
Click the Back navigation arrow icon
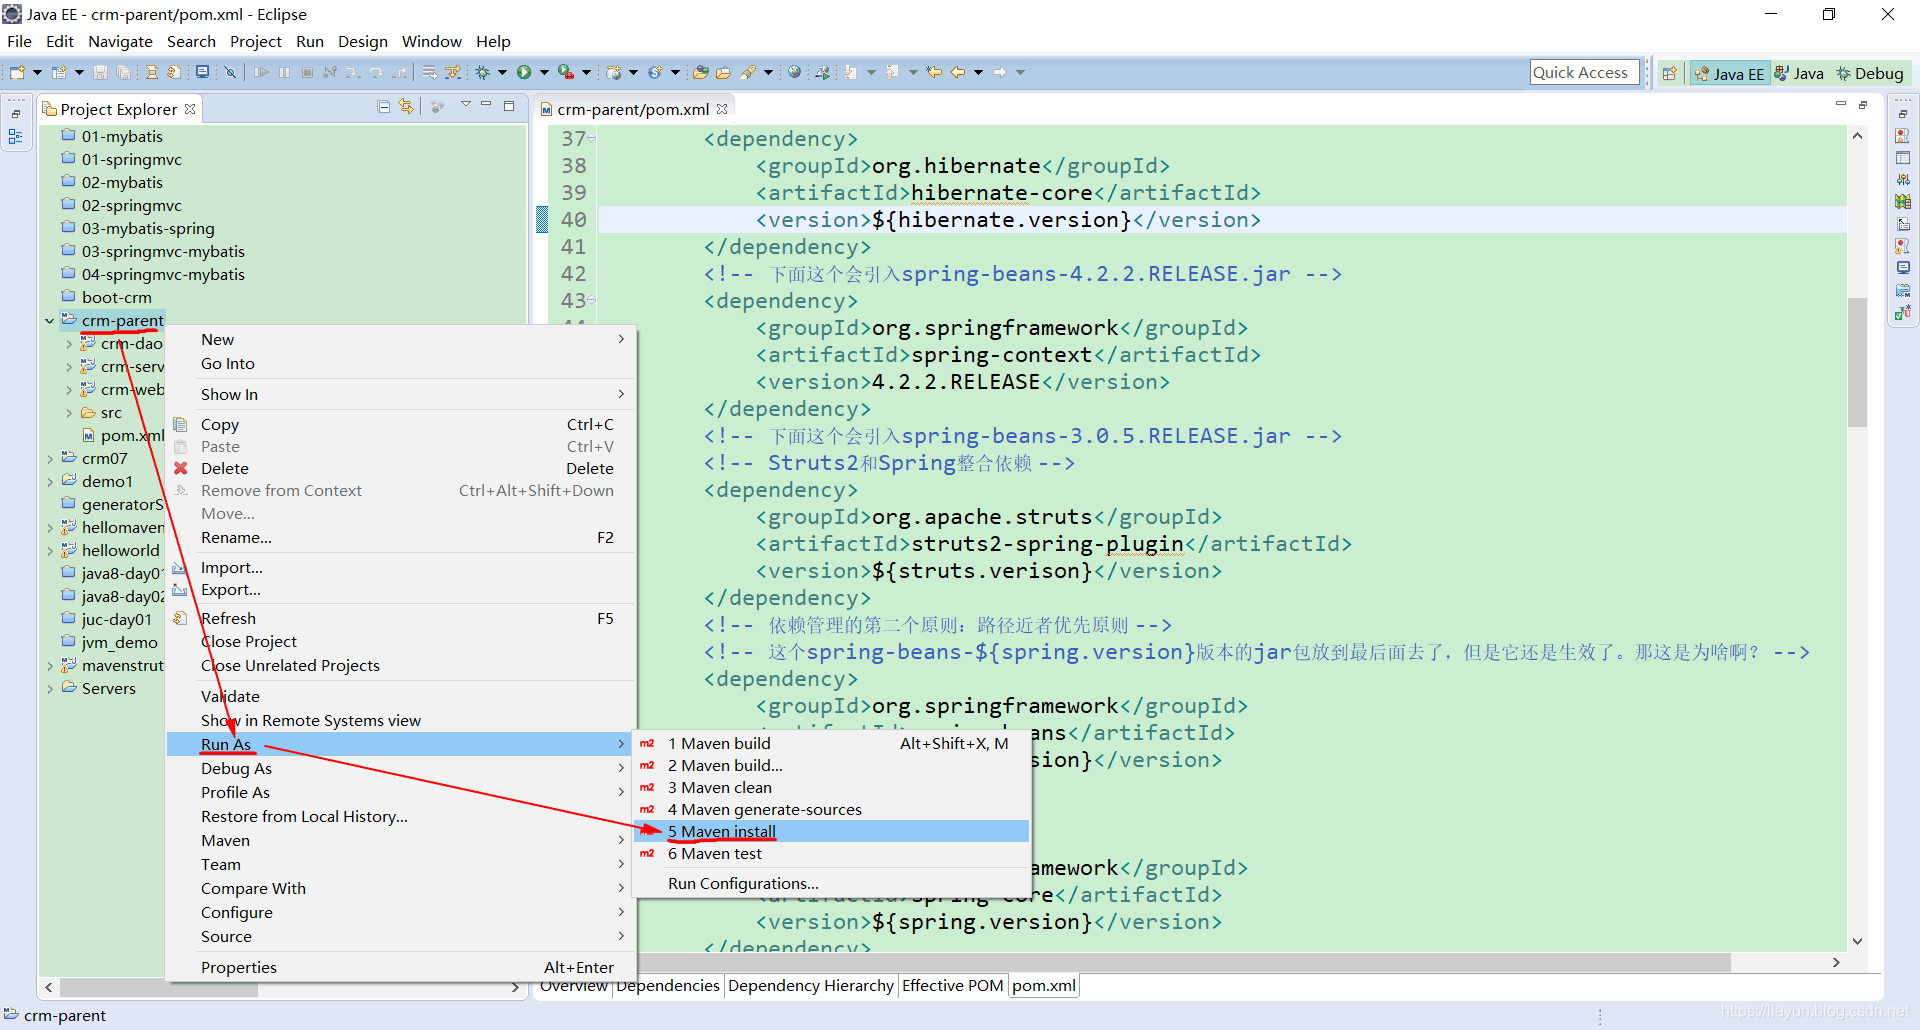click(958, 72)
